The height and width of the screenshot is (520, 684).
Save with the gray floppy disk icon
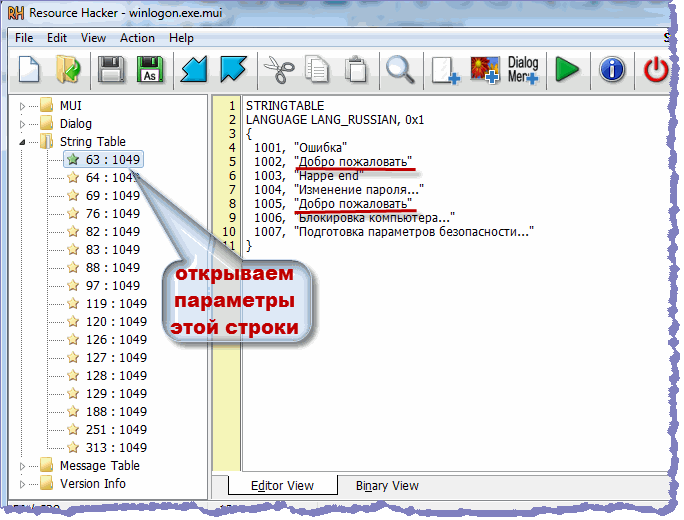click(111, 69)
